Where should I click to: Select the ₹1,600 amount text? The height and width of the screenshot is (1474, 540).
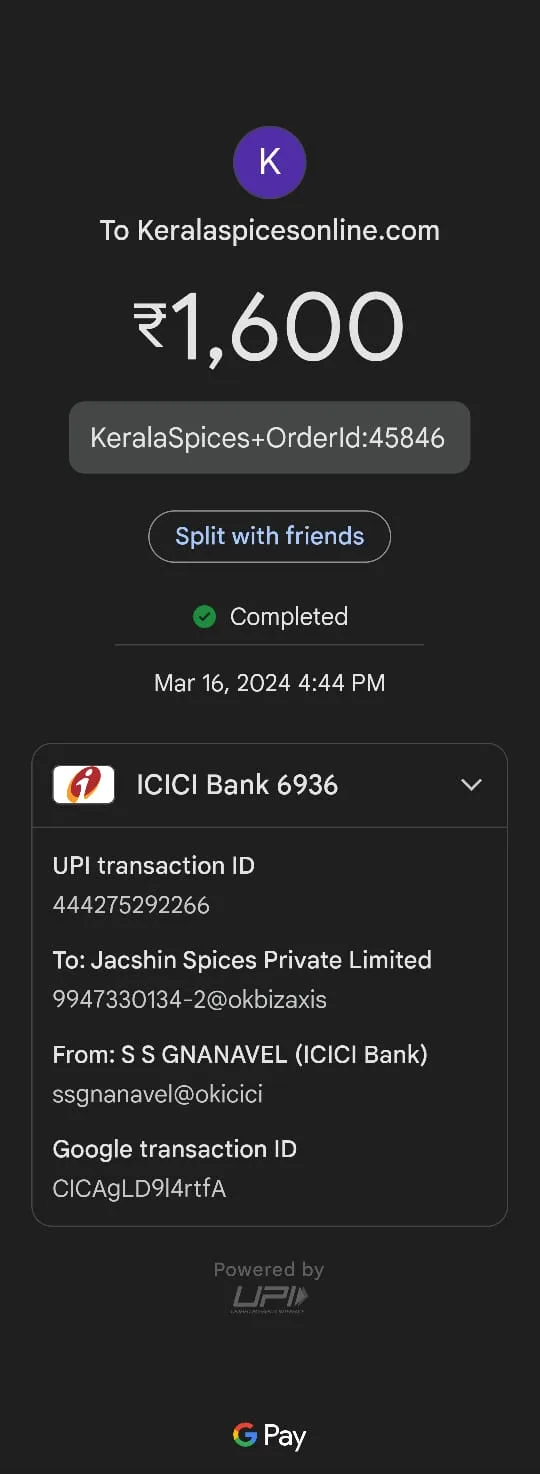pyautogui.click(x=269, y=326)
